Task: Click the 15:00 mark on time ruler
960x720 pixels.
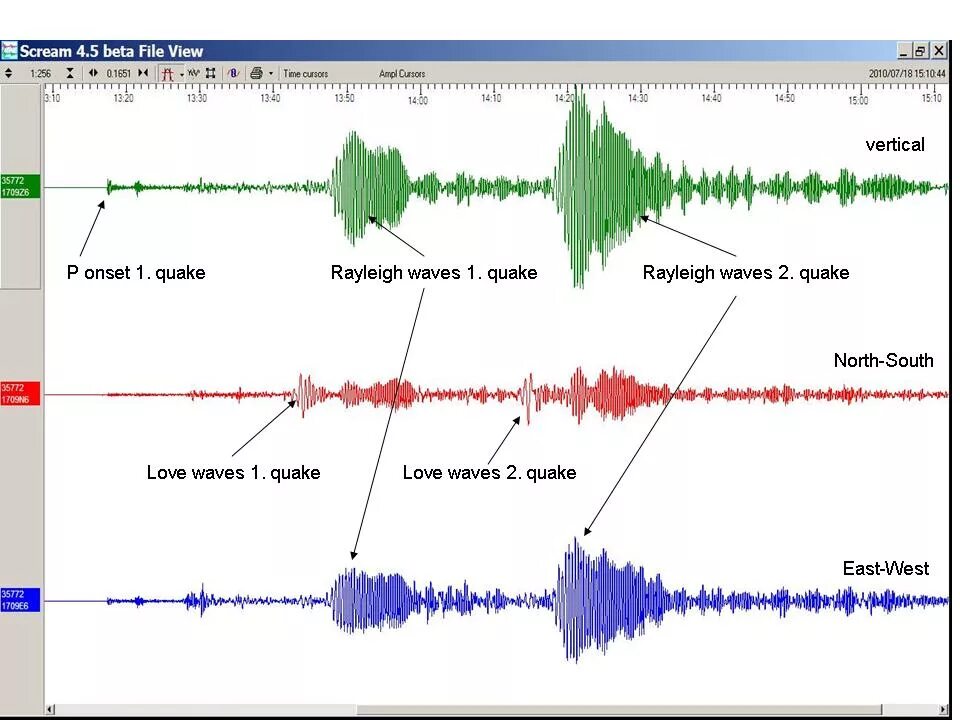Action: [858, 100]
